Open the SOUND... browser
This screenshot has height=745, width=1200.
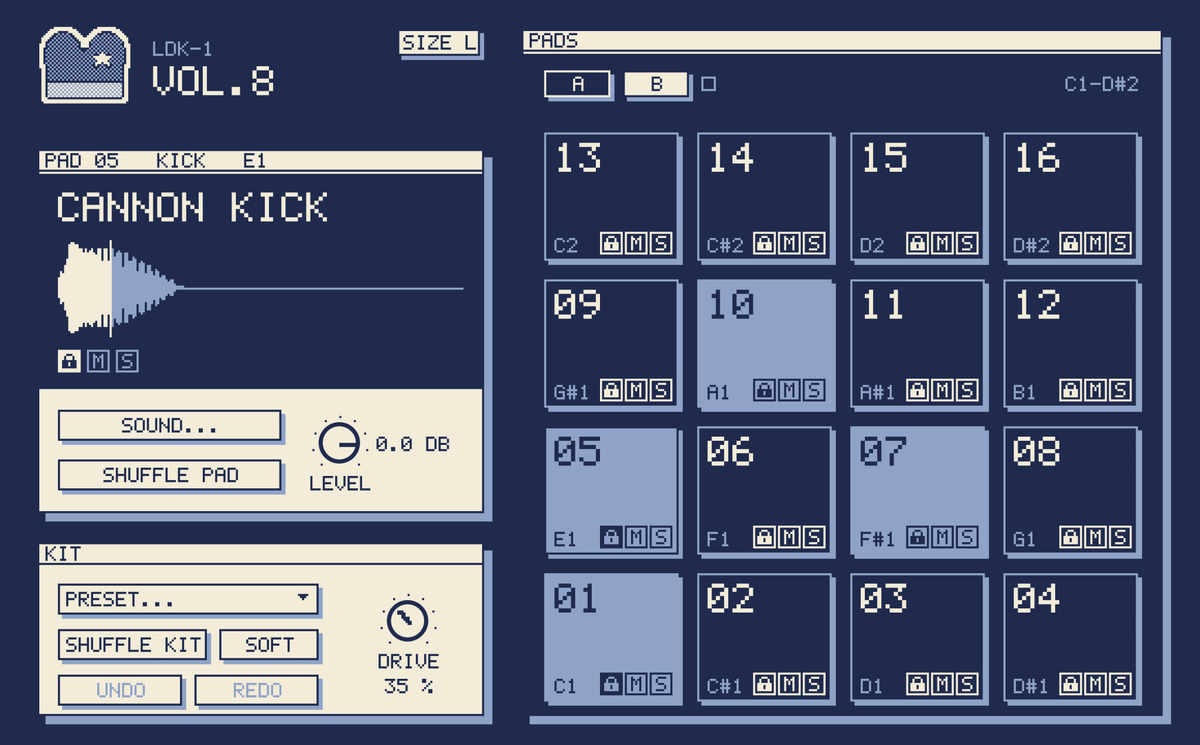[169, 426]
